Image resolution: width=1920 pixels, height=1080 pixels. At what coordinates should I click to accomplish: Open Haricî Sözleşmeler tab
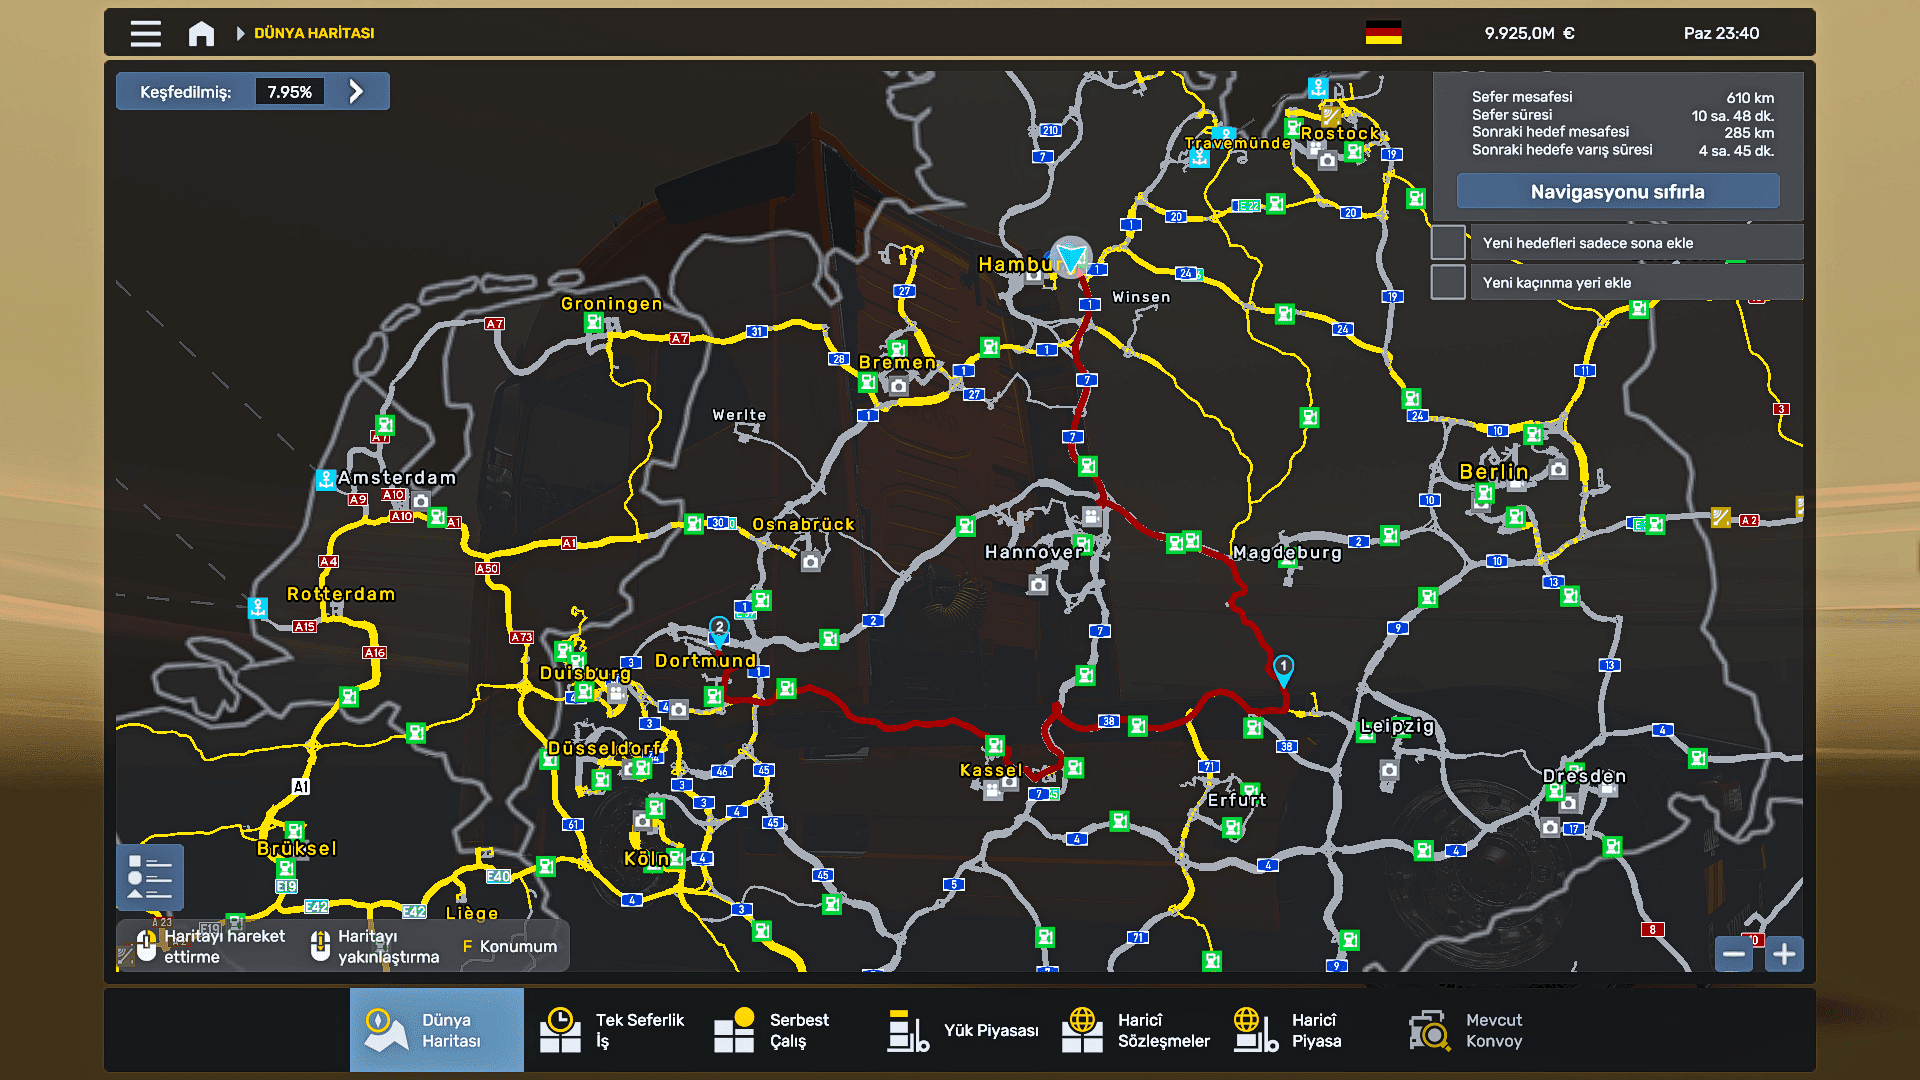click(x=1136, y=1030)
